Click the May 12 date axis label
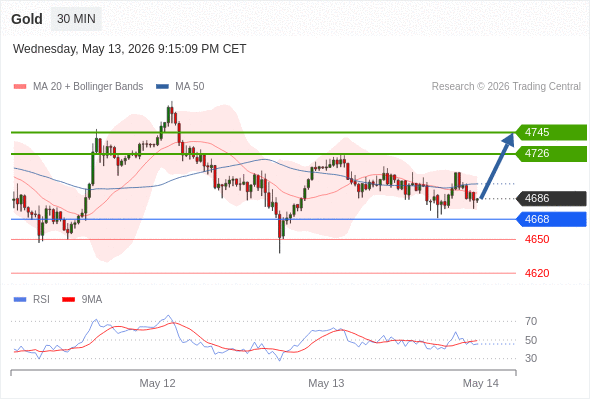Screen dimensions: 590x400 (157, 383)
